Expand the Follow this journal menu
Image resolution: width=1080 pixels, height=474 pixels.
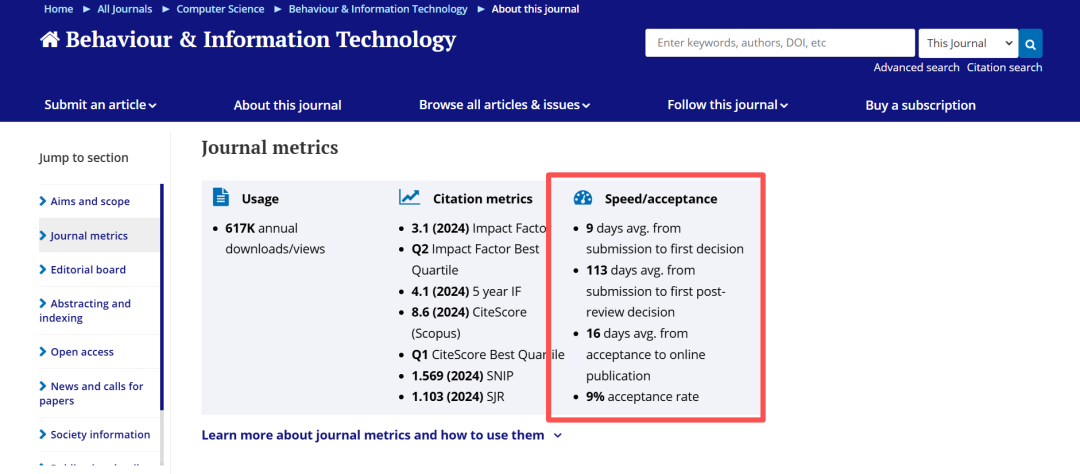[x=728, y=105]
